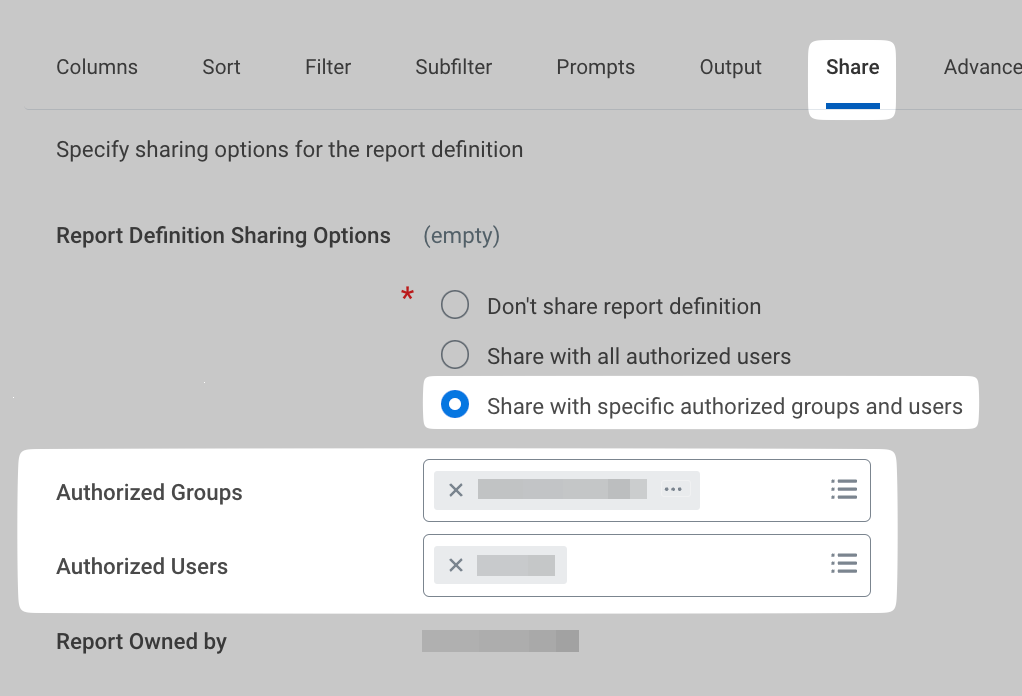
Task: Open the Output tab
Action: [x=730, y=67]
